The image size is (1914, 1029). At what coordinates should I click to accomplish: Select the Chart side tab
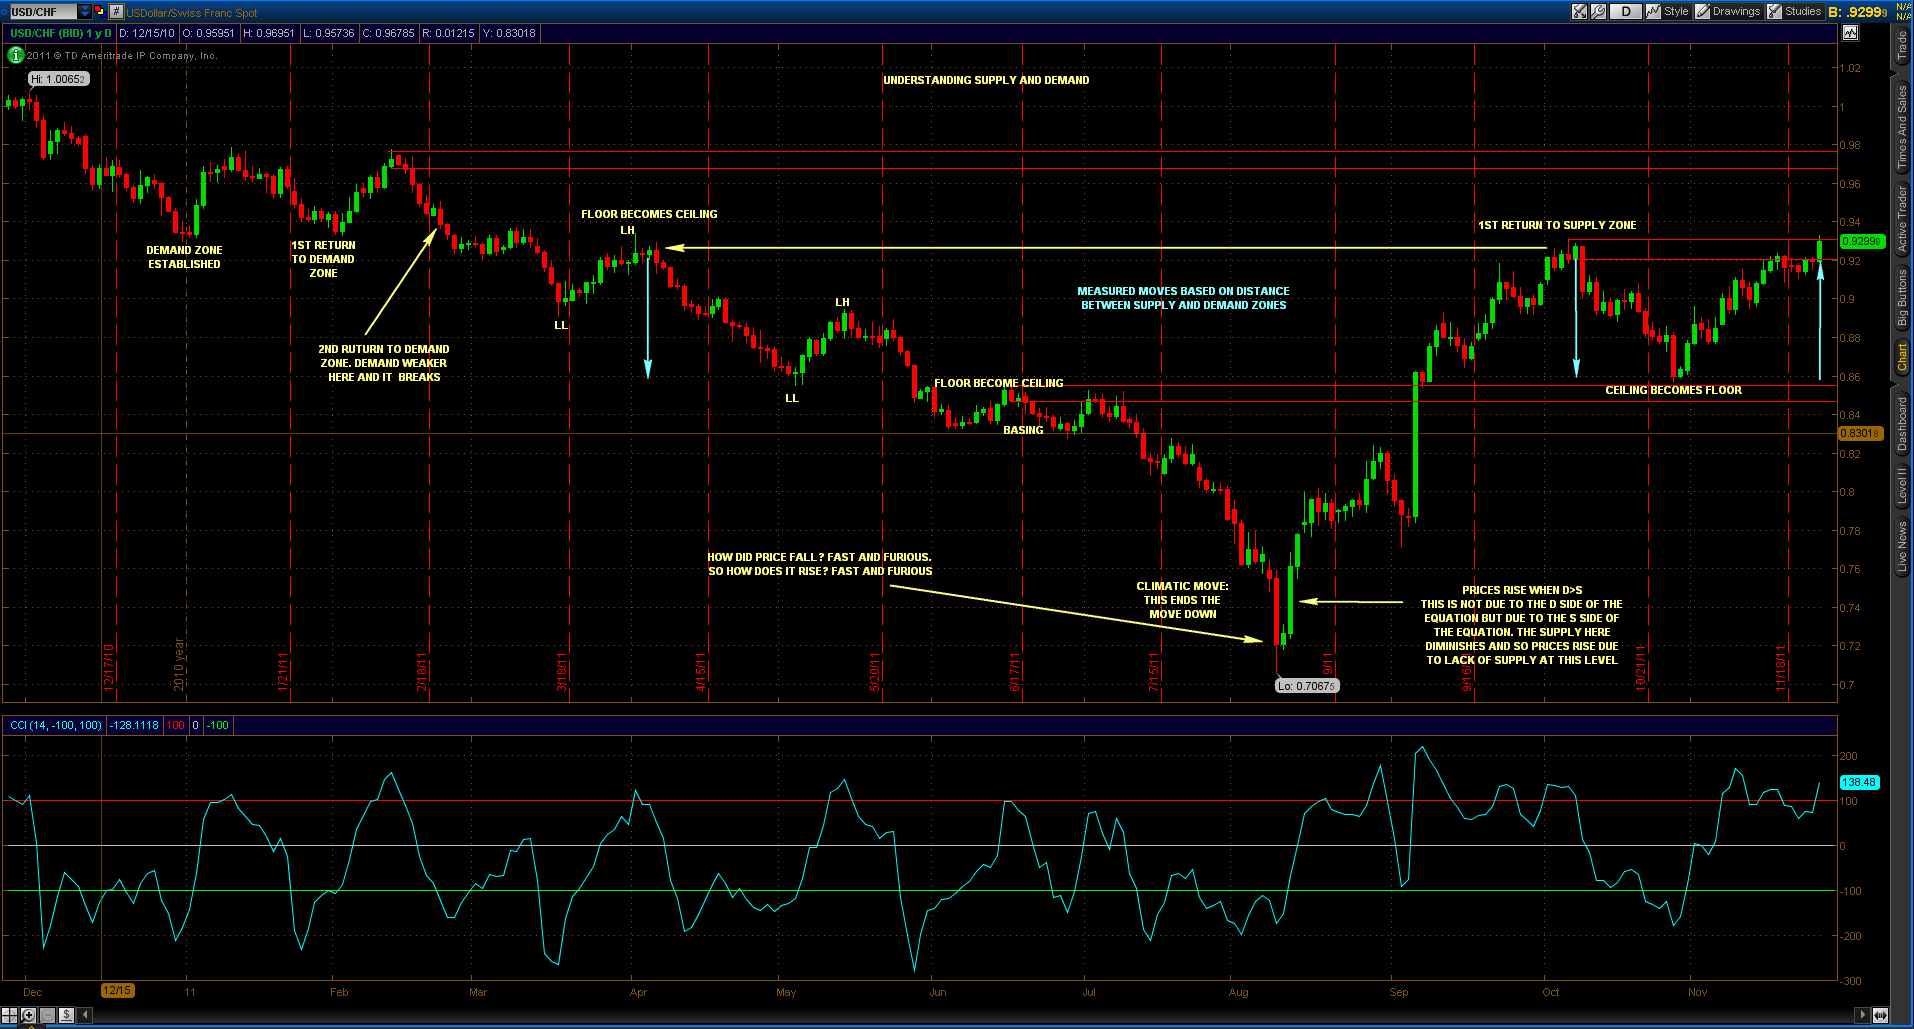pyautogui.click(x=1902, y=358)
